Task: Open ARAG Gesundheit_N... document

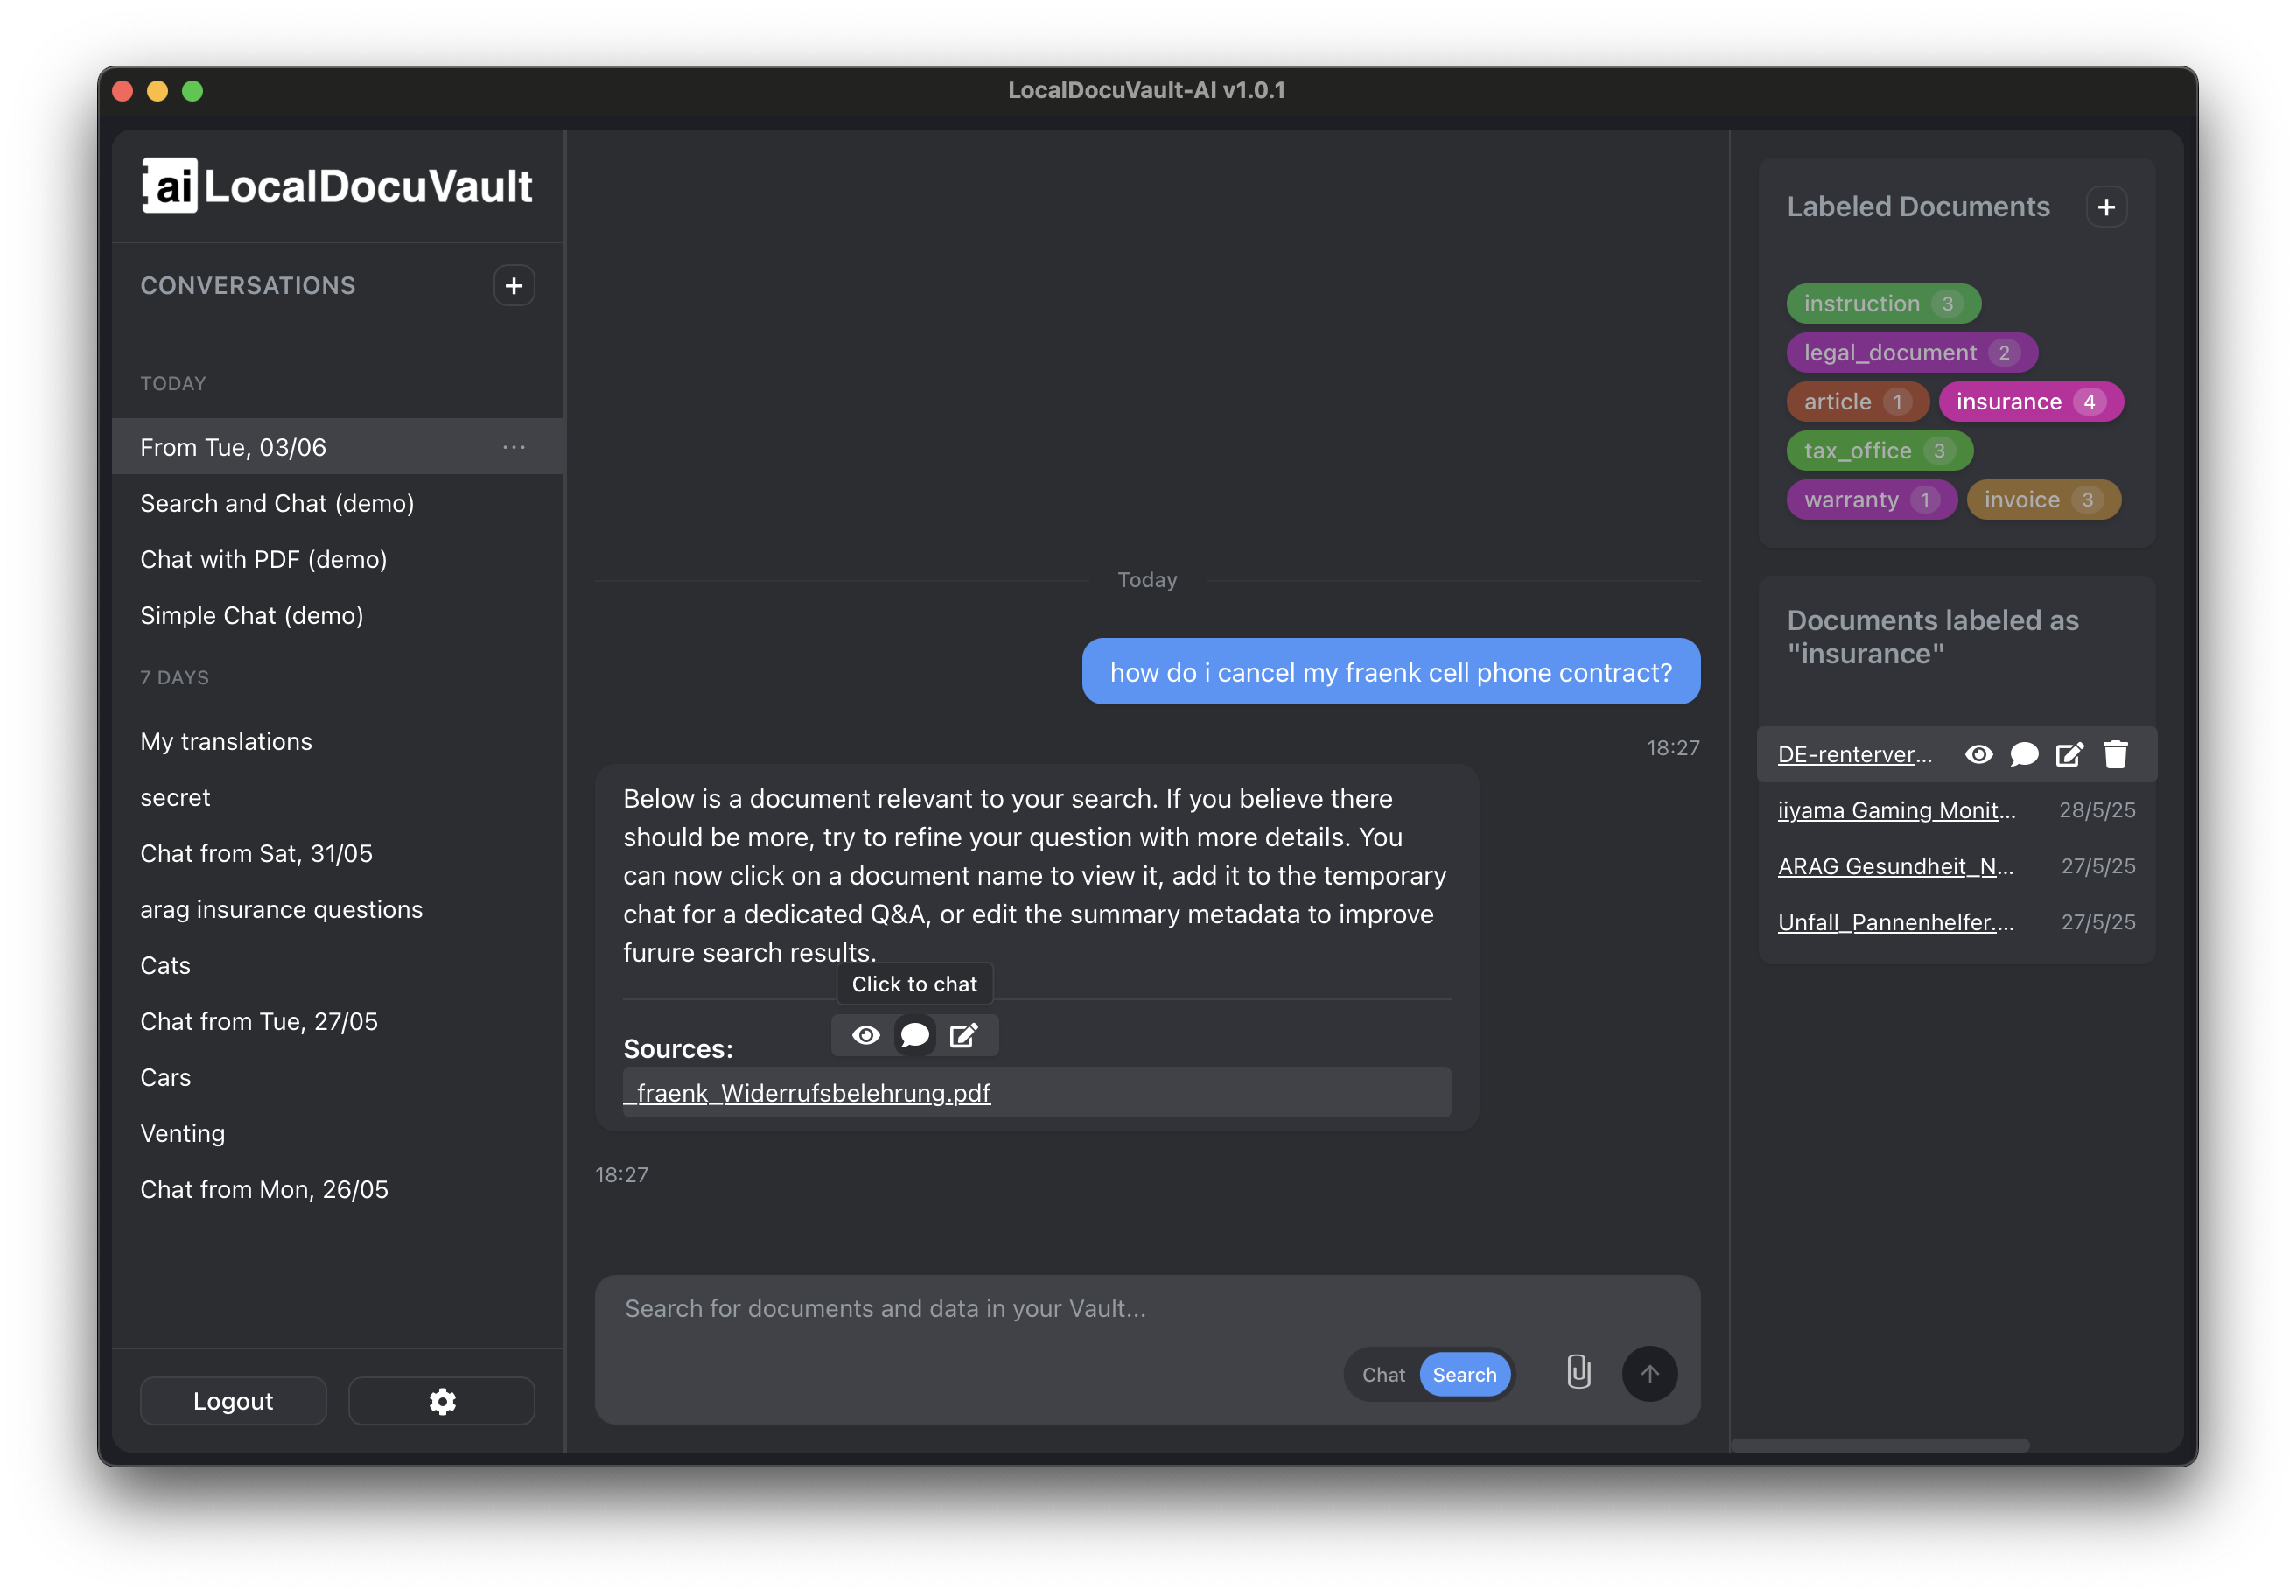Action: click(1895, 866)
